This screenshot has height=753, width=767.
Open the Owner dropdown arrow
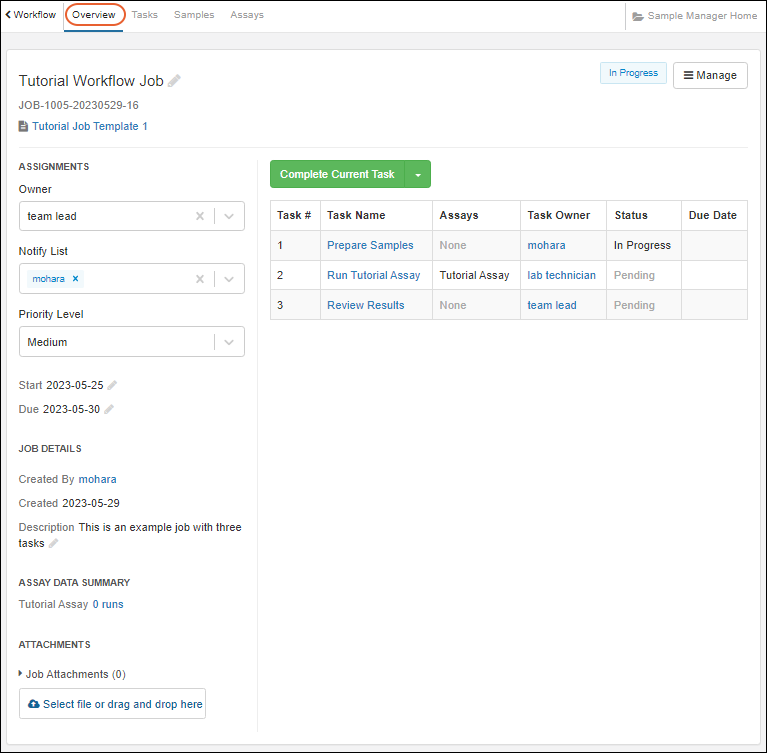[x=229, y=216]
